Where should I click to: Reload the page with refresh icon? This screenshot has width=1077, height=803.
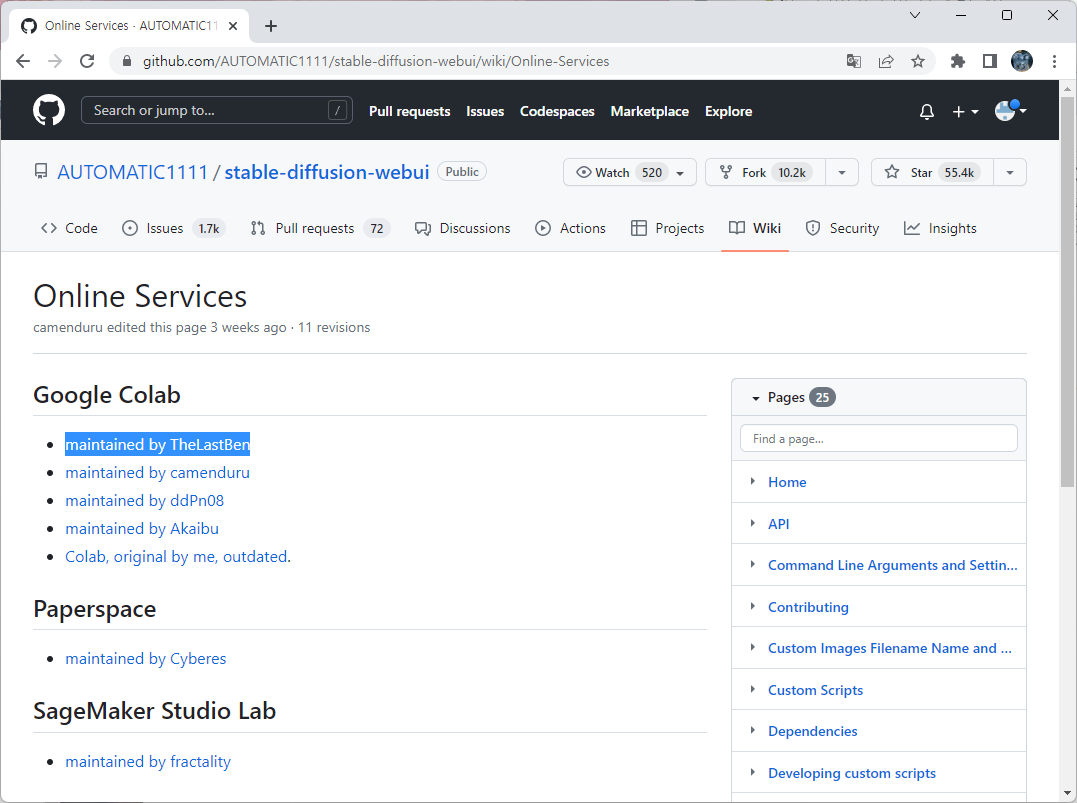[x=87, y=61]
